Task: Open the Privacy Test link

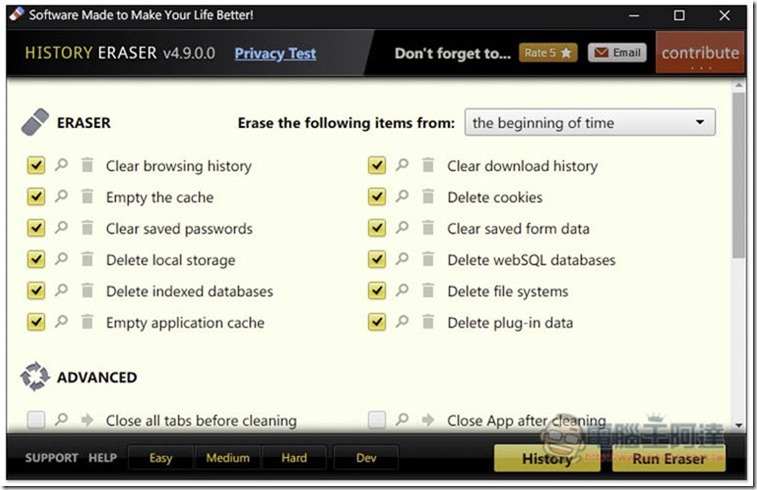Action: [x=275, y=53]
